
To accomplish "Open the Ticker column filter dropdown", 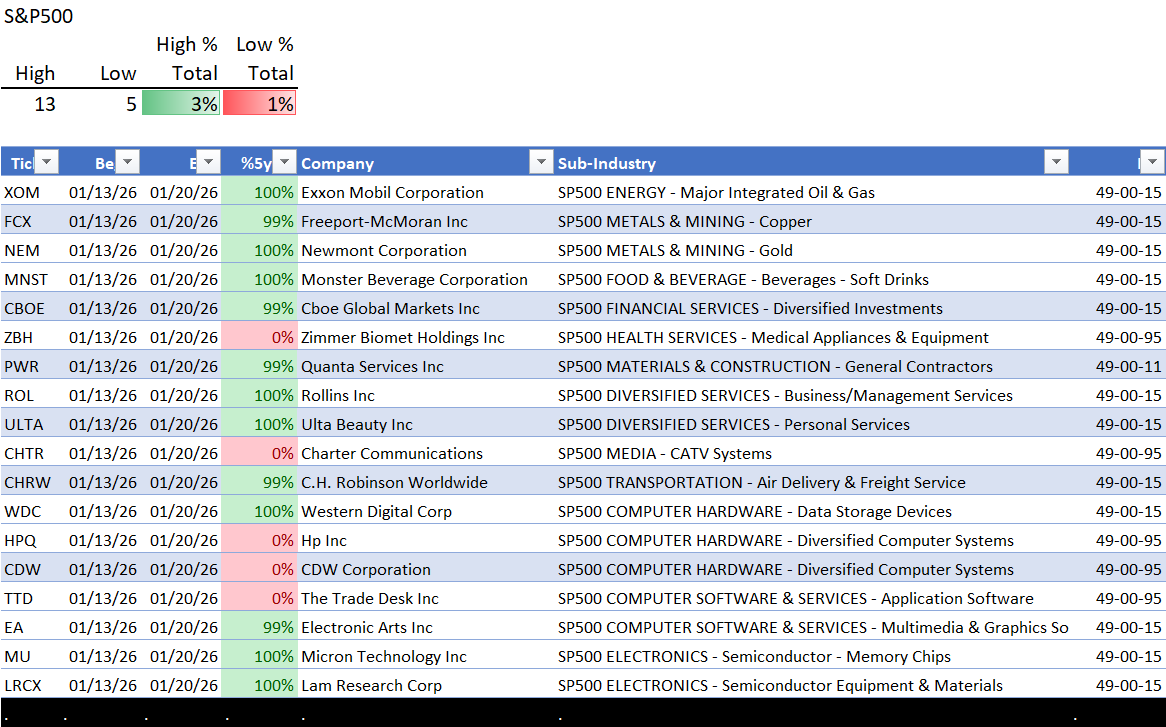I will coord(47,163).
